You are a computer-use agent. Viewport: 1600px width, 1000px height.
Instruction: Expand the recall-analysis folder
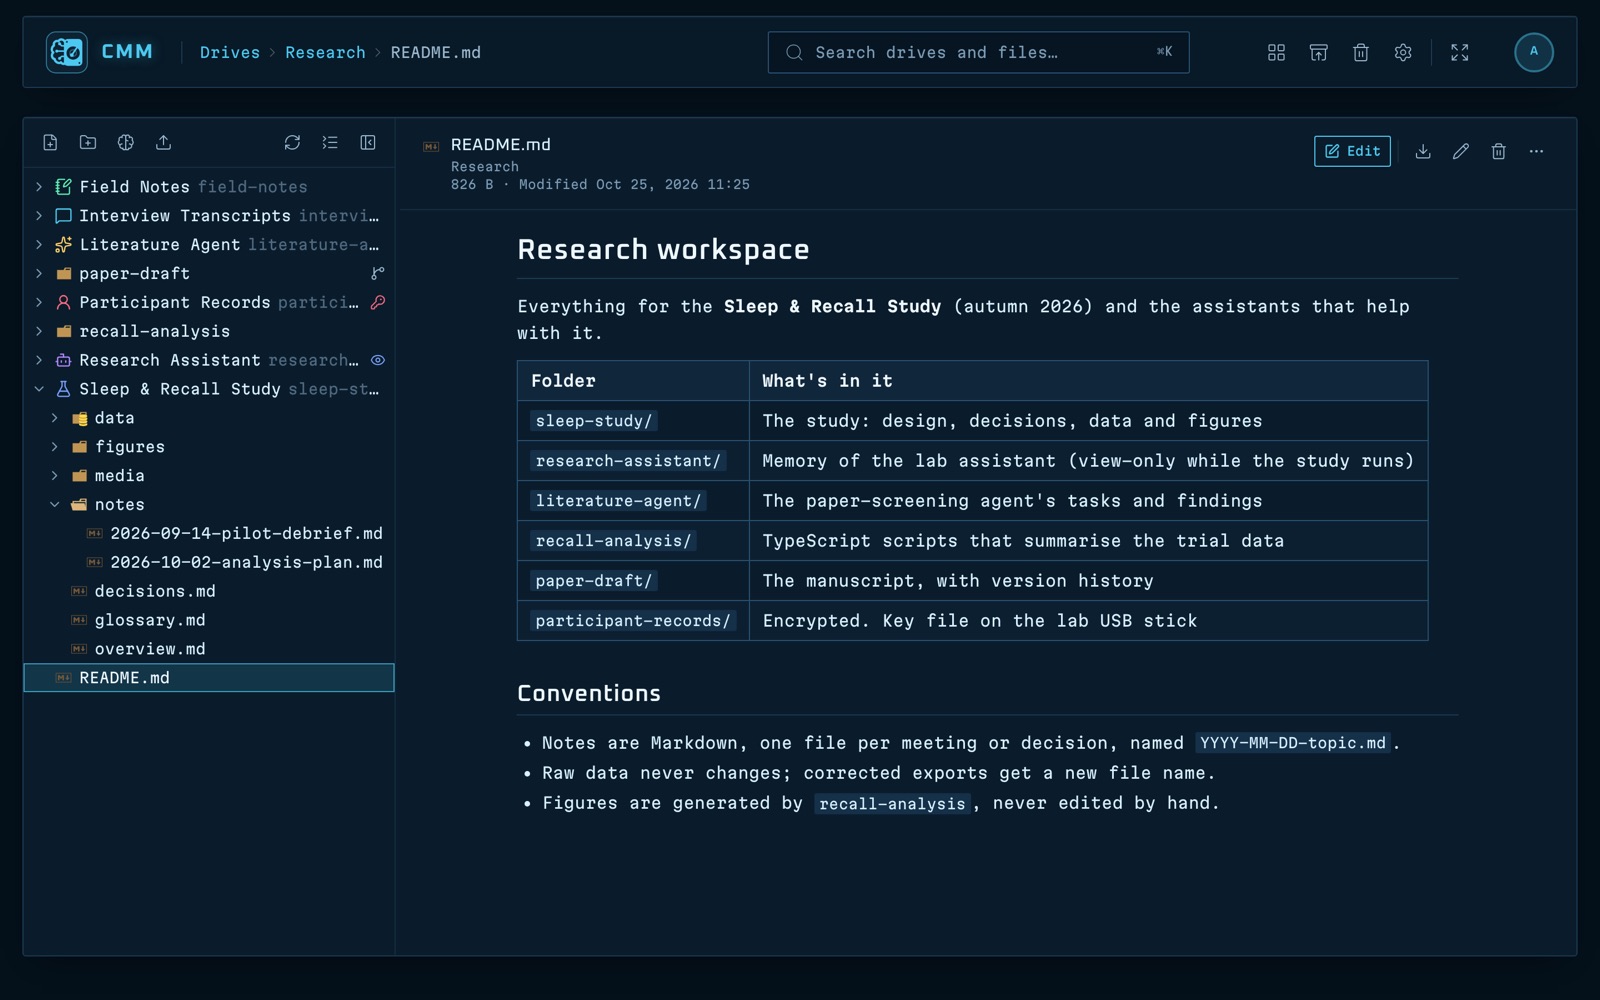click(39, 331)
